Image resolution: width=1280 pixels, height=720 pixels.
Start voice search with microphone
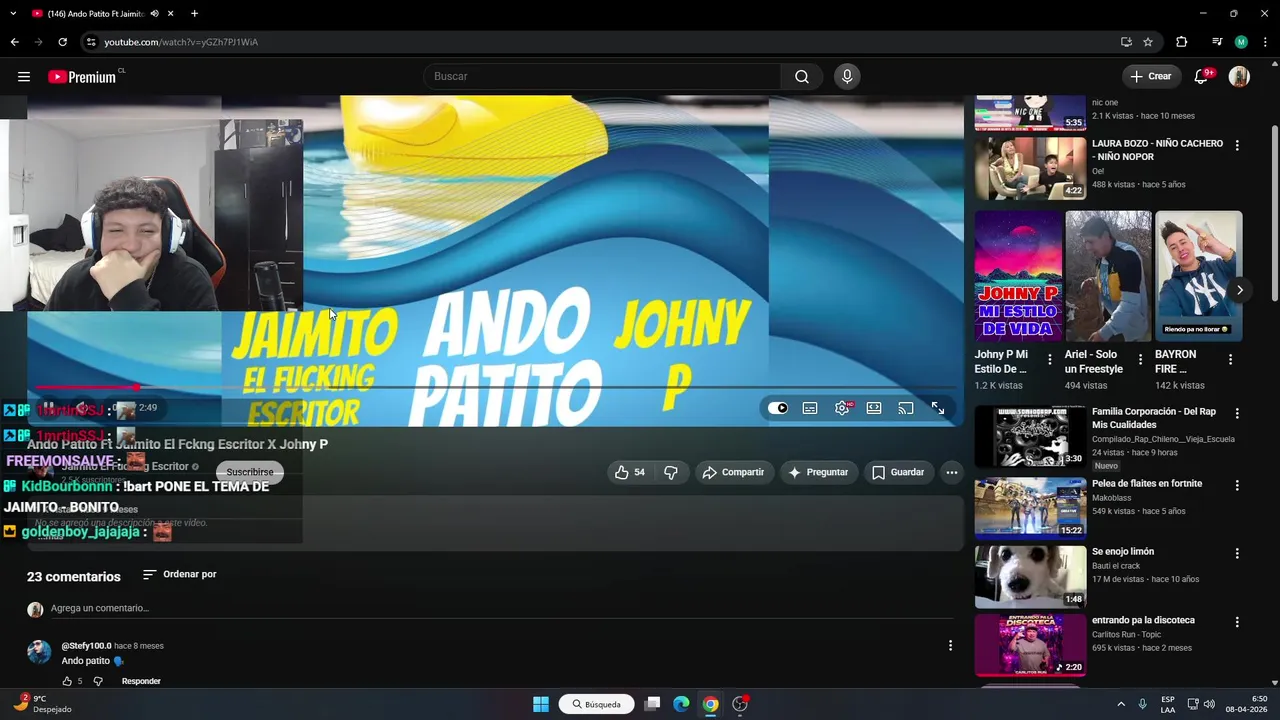(847, 77)
